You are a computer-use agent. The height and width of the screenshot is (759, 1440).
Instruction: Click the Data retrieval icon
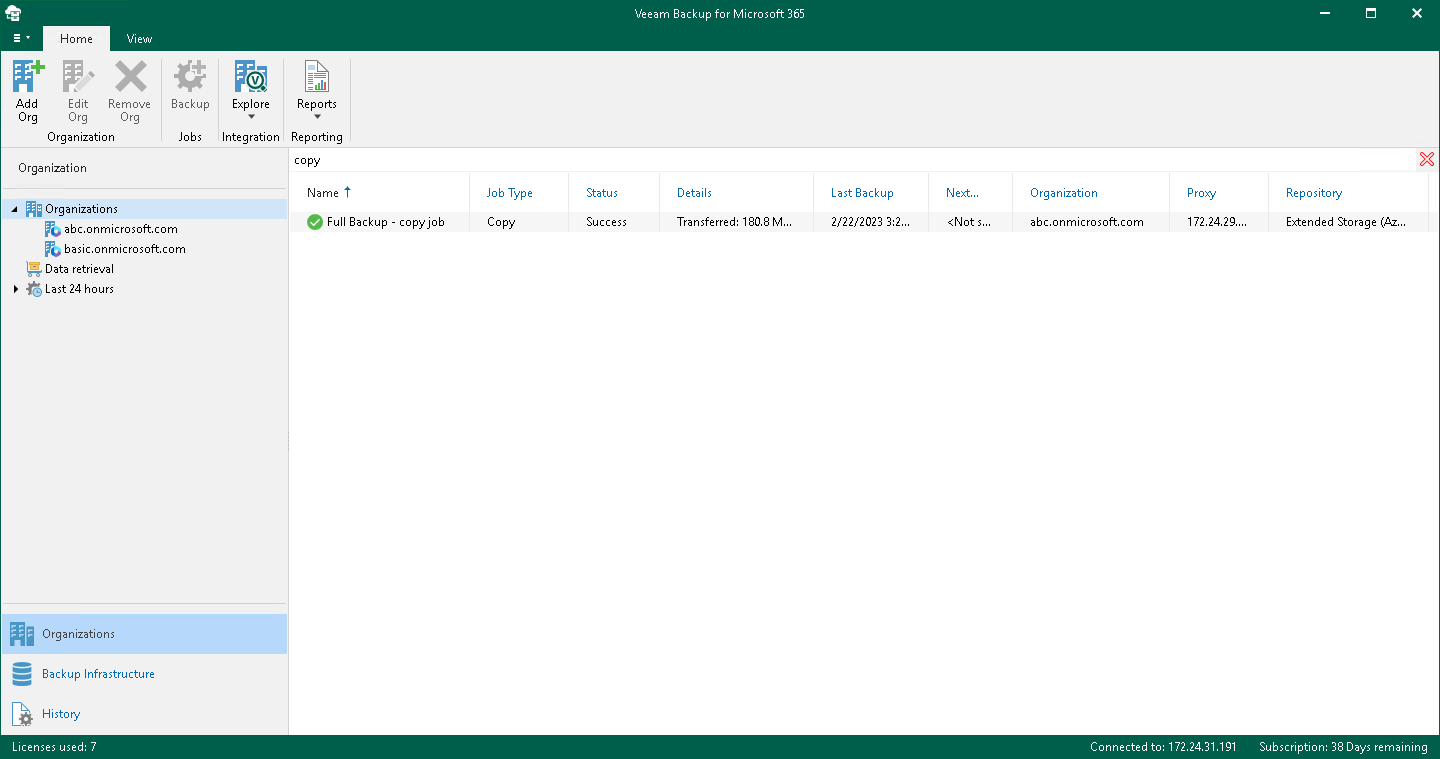click(x=33, y=269)
